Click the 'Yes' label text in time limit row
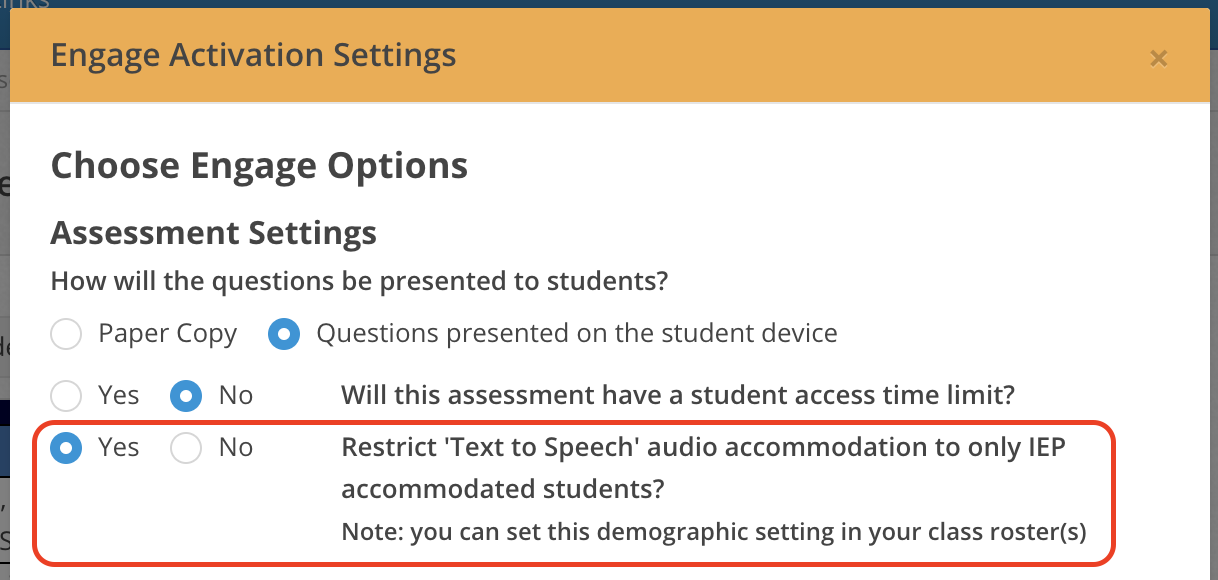This screenshot has height=580, width=1218. pyautogui.click(x=119, y=396)
